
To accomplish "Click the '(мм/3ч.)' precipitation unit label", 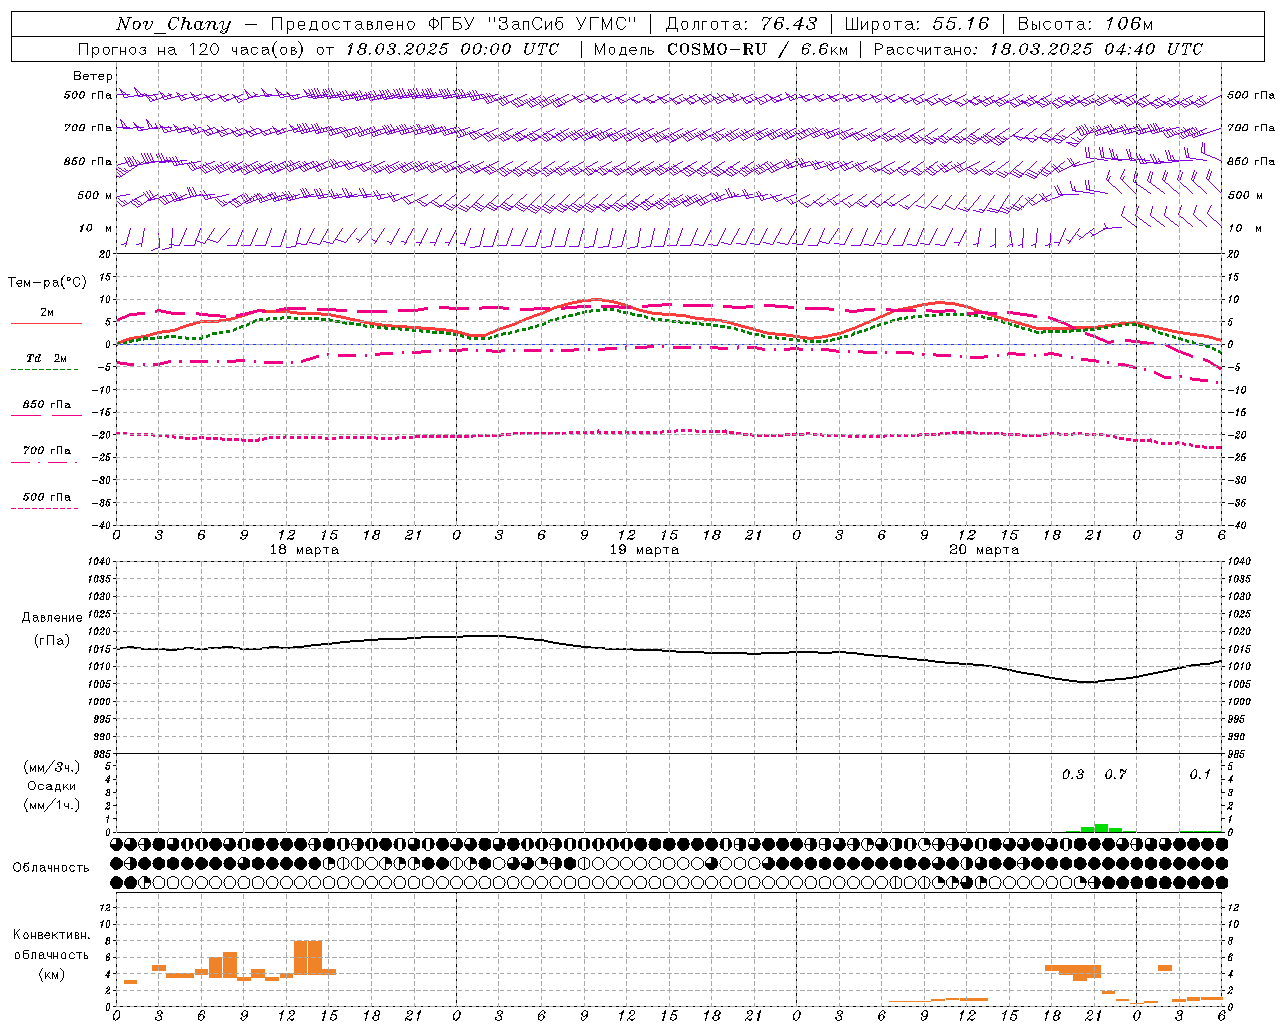I will point(52,767).
